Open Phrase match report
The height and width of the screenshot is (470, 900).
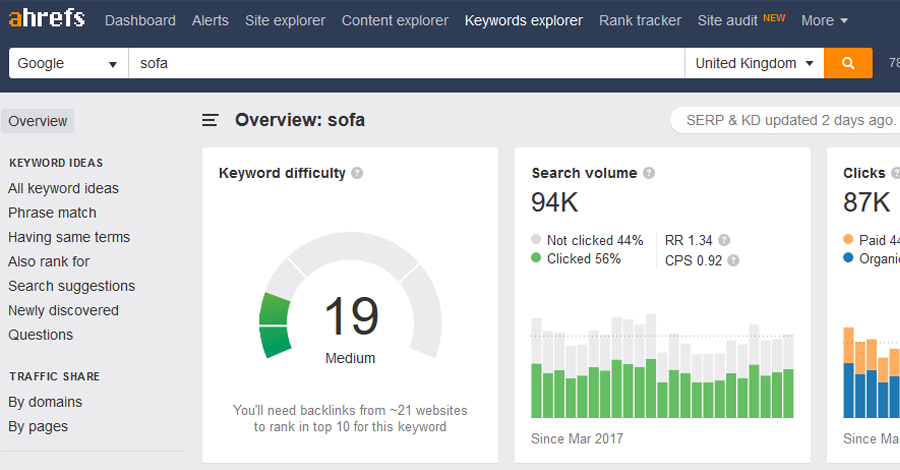(52, 212)
